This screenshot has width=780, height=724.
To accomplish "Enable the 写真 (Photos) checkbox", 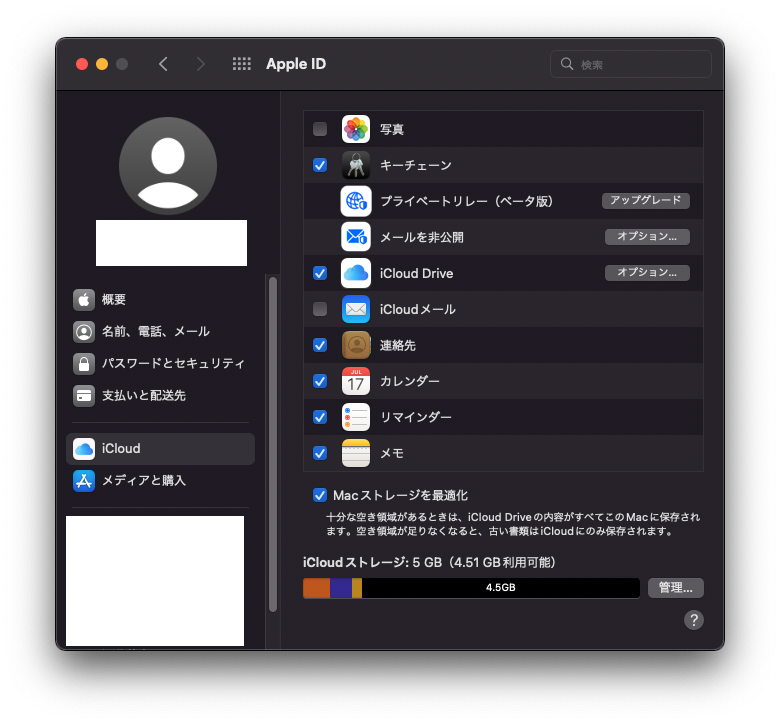I will tap(320, 129).
